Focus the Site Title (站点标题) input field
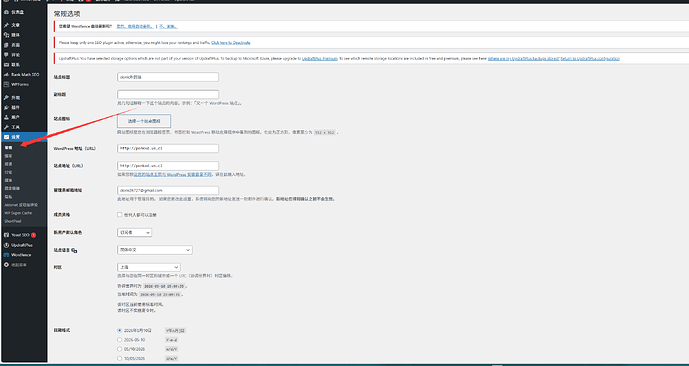The height and width of the screenshot is (366, 689). point(168,77)
